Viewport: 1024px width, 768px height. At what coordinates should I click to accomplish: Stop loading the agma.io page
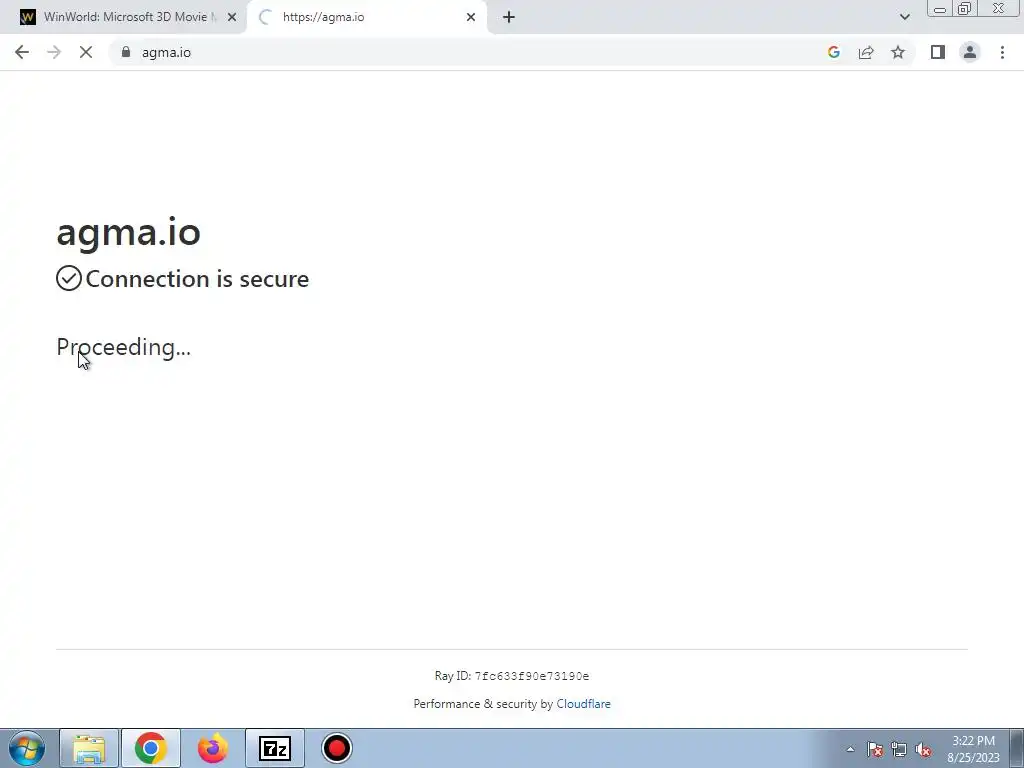(86, 52)
